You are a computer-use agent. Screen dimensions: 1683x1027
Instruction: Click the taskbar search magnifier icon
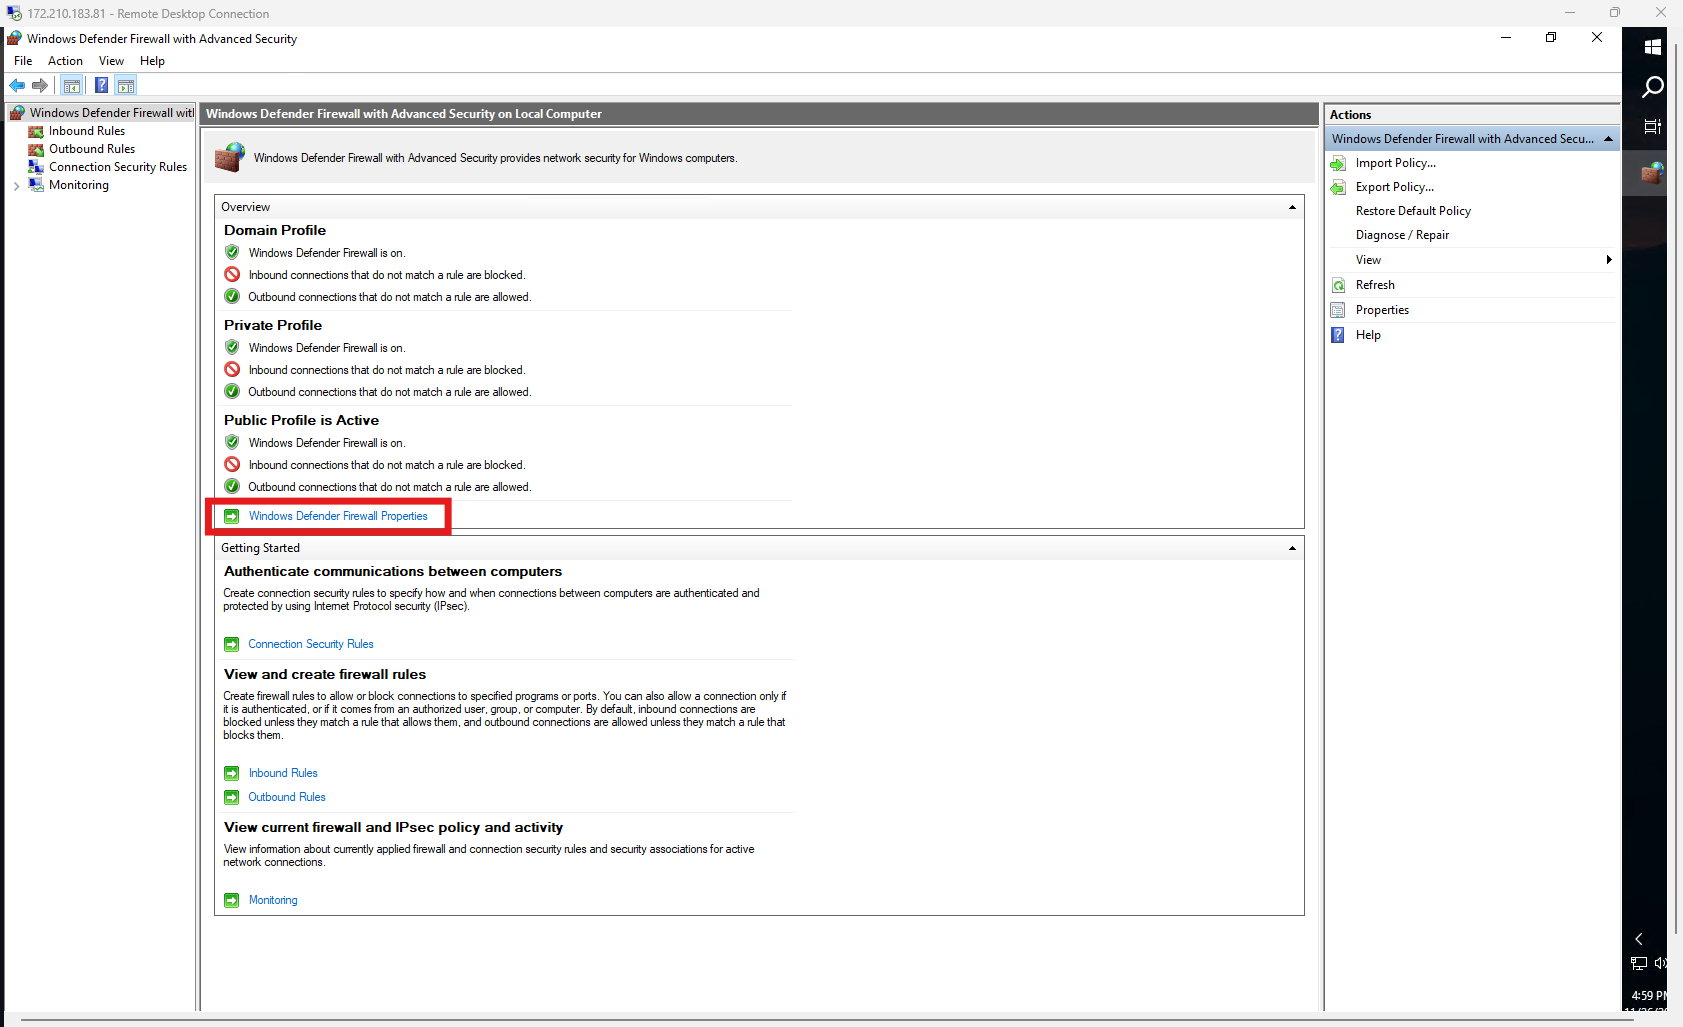click(x=1652, y=87)
